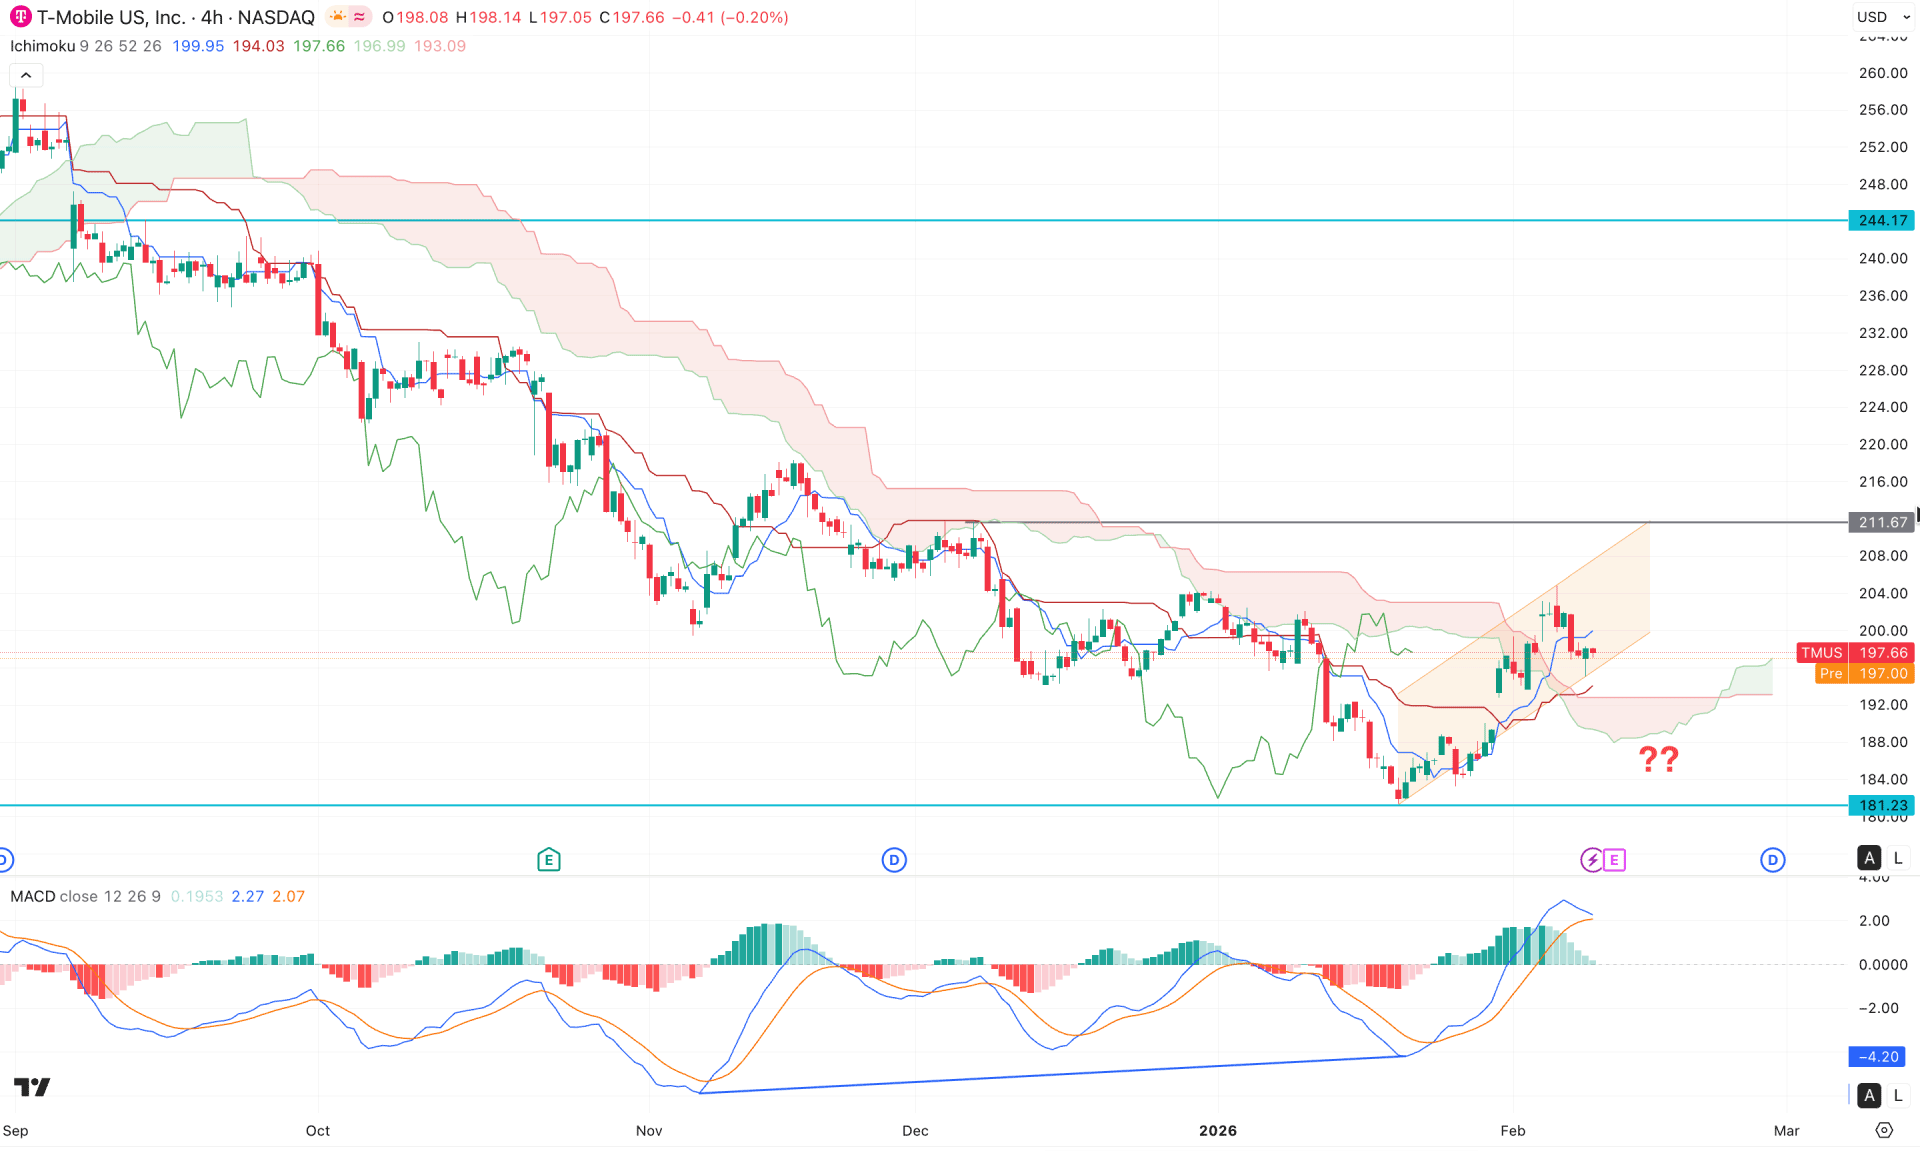
Task: Click the pink E earnings marker near February
Action: (1612, 859)
